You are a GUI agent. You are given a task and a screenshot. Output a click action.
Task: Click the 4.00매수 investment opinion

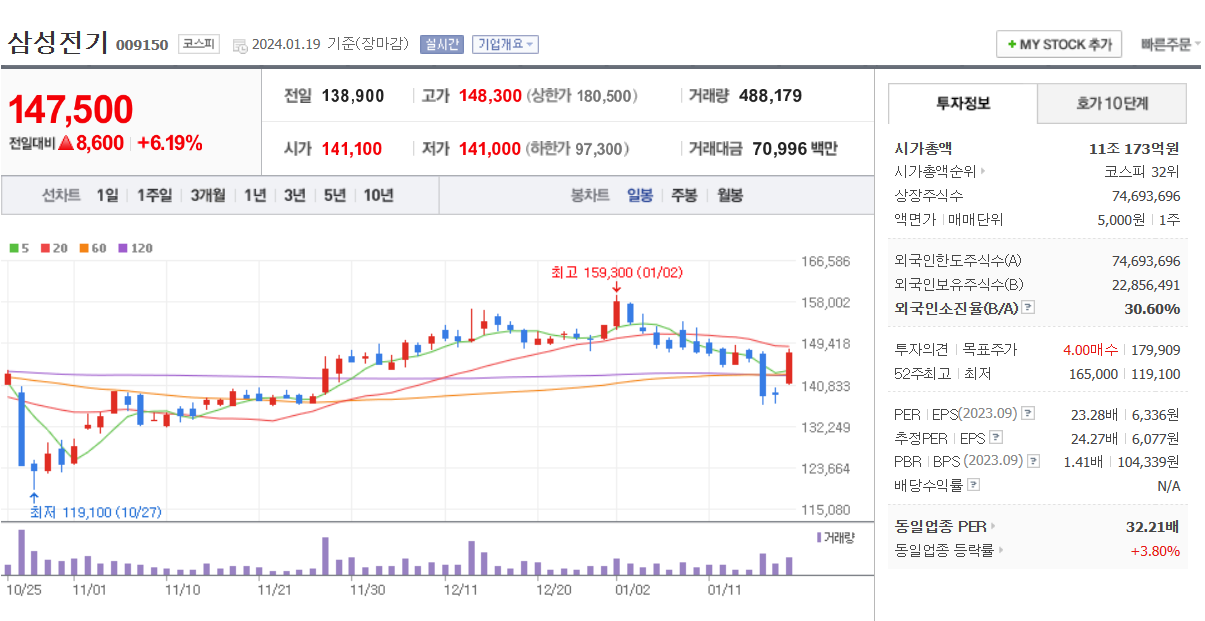pyautogui.click(x=1093, y=350)
